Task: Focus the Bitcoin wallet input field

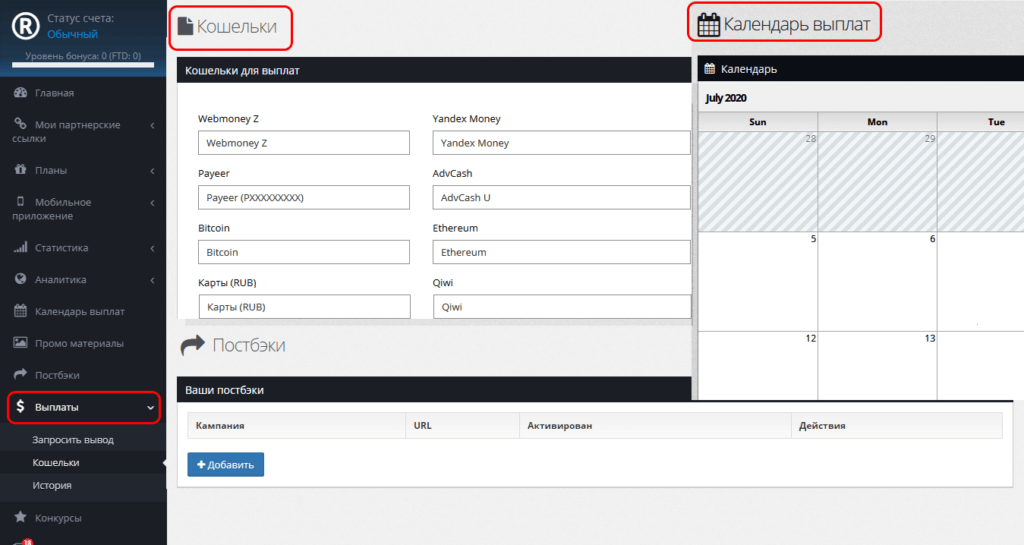Action: click(x=304, y=252)
